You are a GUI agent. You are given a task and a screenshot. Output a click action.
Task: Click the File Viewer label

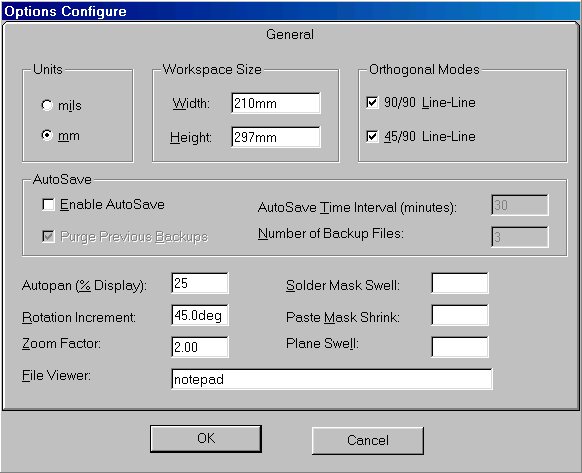click(56, 375)
